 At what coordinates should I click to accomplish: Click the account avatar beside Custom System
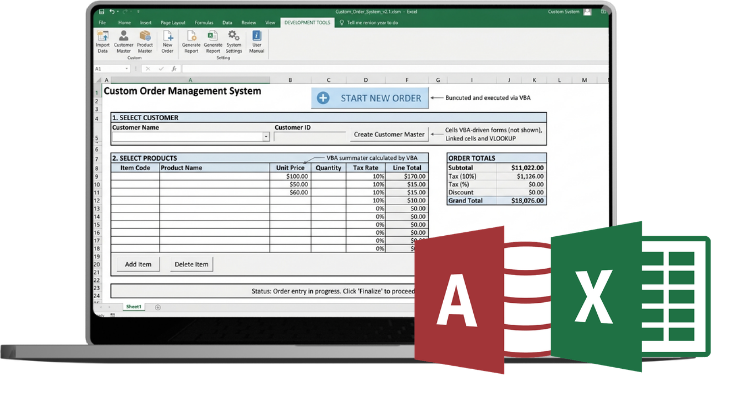(587, 12)
